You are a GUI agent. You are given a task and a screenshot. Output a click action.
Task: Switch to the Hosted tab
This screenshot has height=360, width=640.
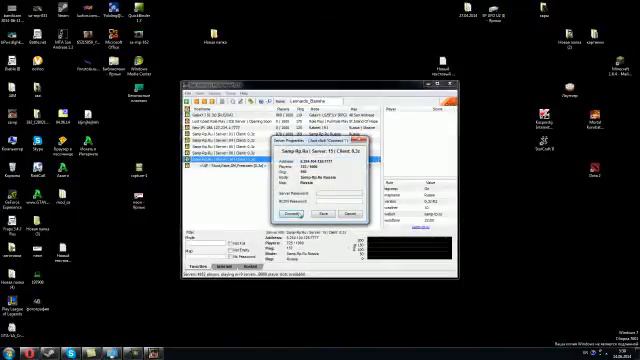point(250,267)
